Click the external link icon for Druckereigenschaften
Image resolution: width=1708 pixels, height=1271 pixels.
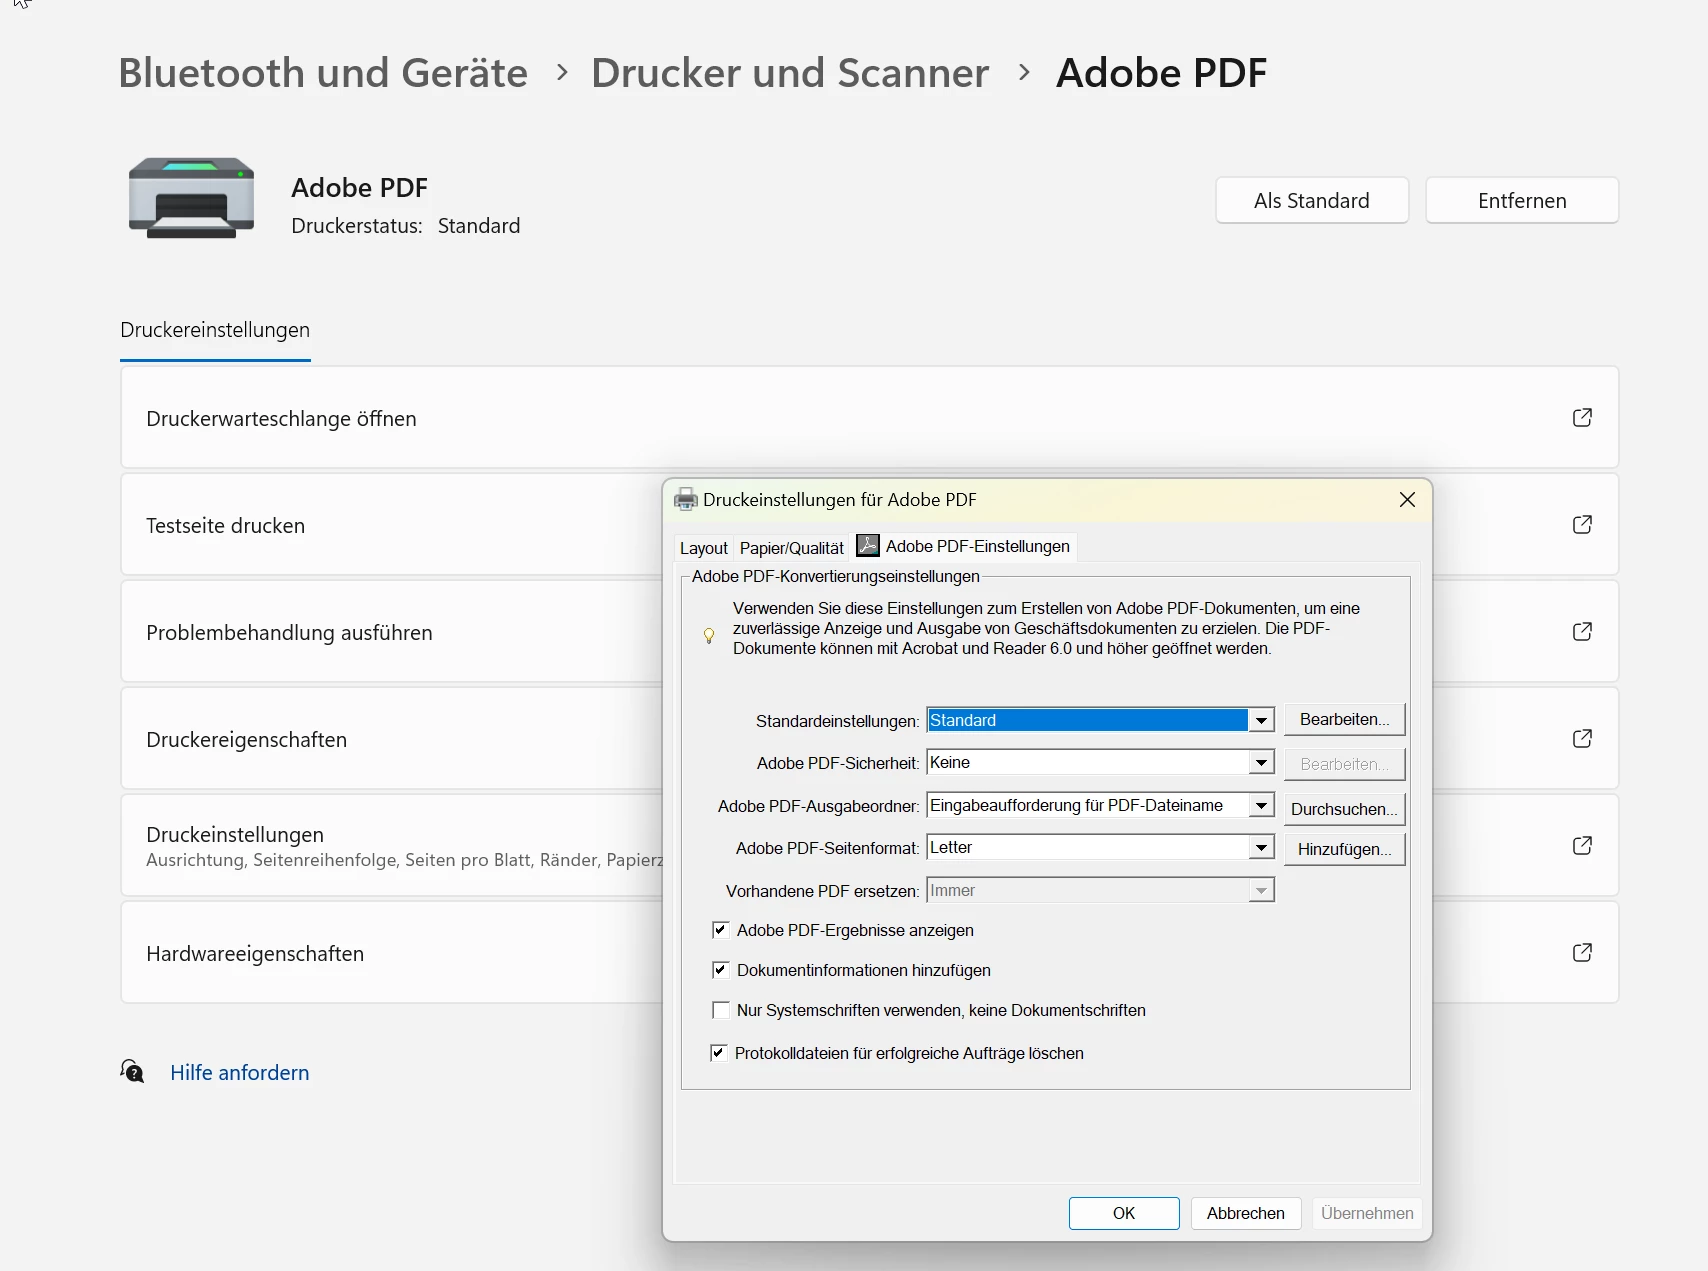coord(1582,738)
